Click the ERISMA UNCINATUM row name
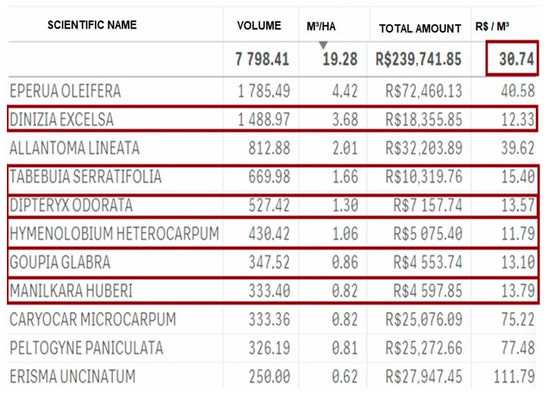This screenshot has width=550, height=393. [x=73, y=377]
